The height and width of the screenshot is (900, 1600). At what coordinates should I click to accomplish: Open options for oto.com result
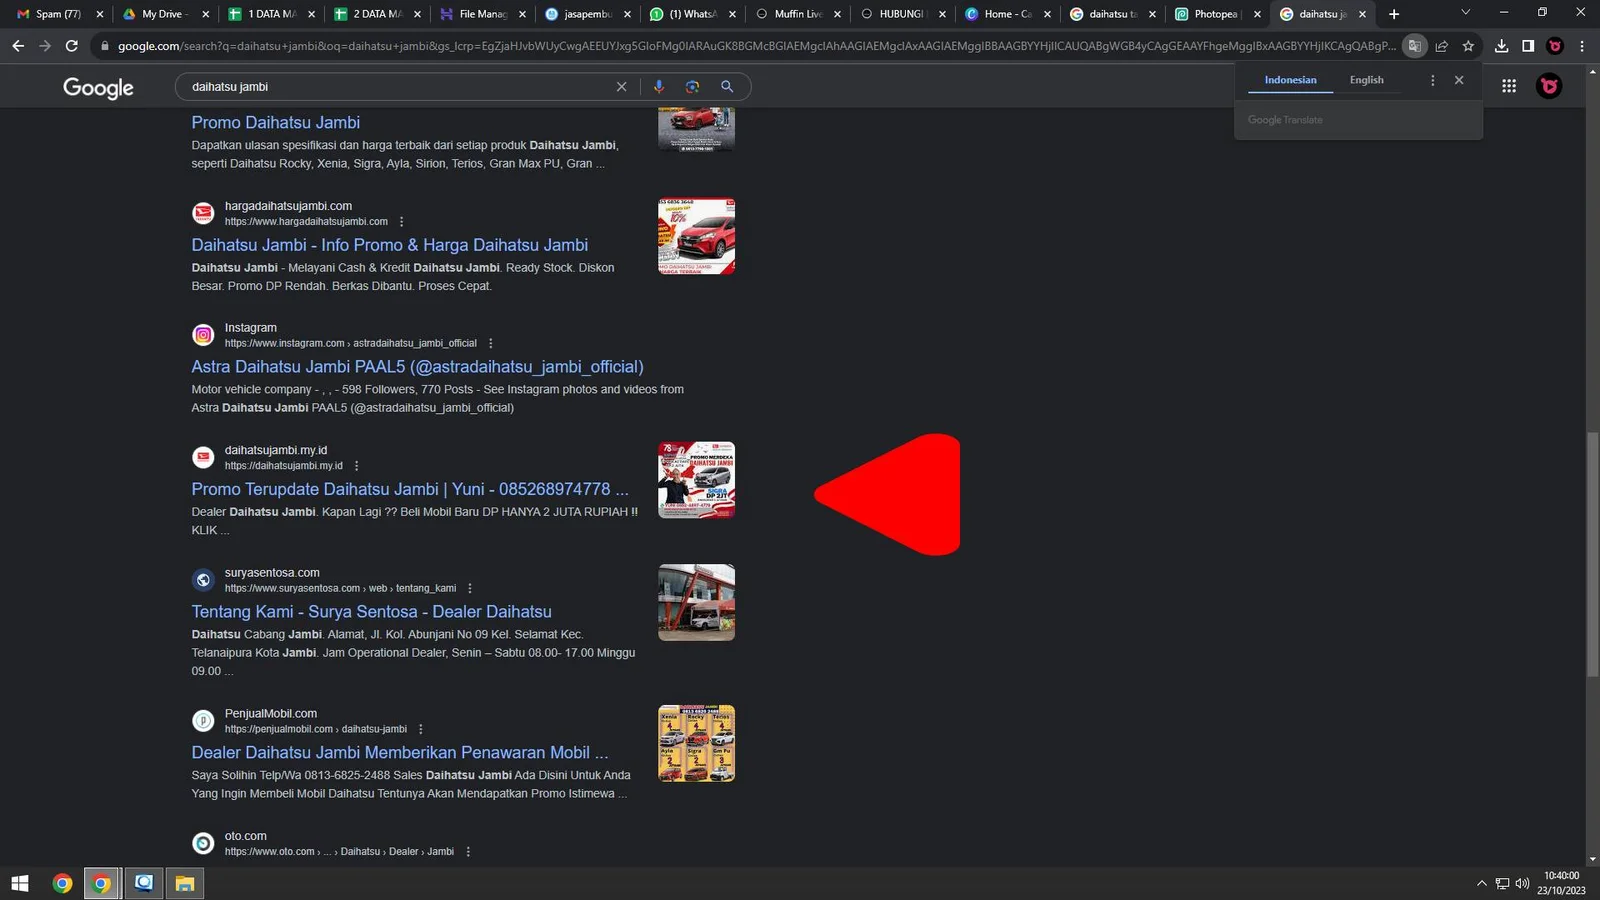468,852
